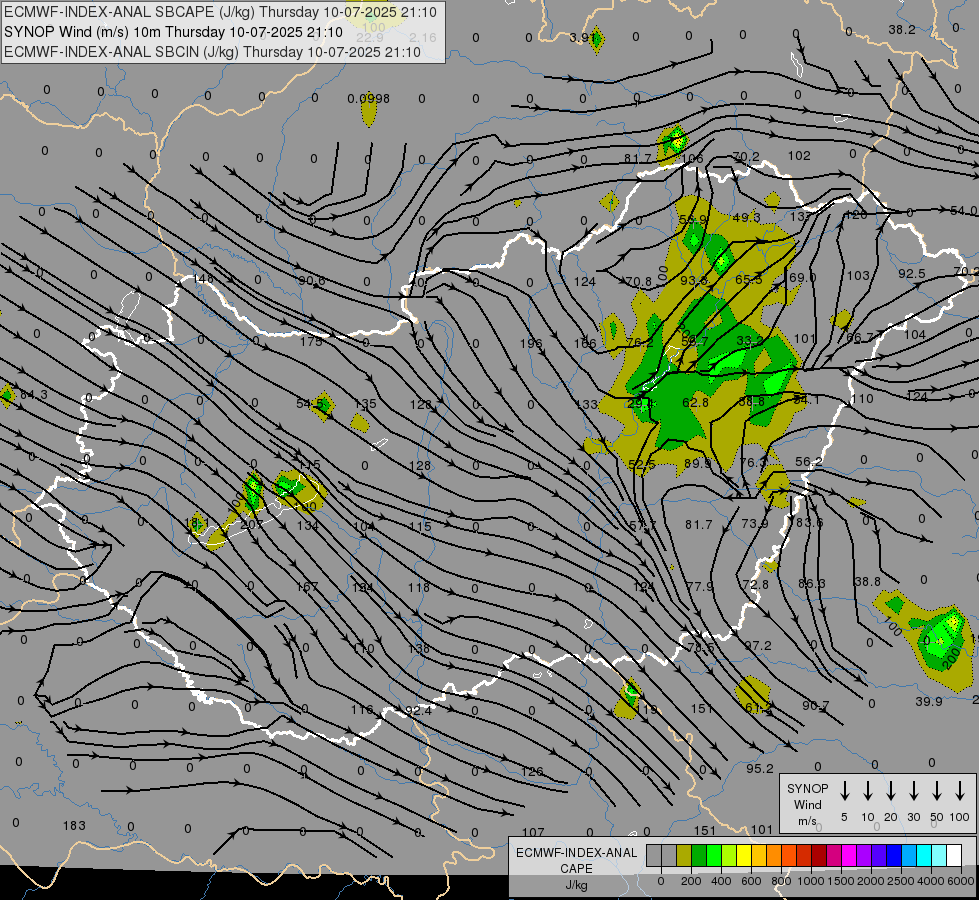This screenshot has width=979, height=900.
Task: Pick the dark green swatch in CAPE legend
Action: click(699, 855)
